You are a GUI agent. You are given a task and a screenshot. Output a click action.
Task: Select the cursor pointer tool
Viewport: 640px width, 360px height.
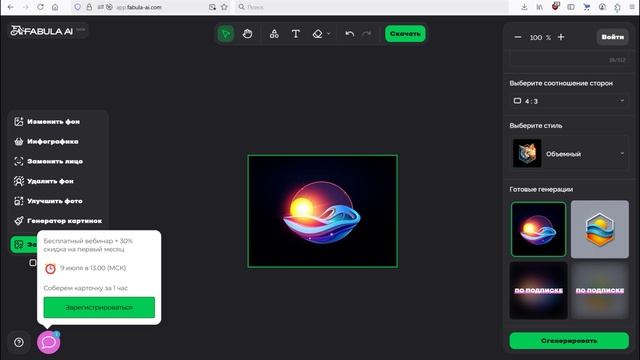pos(226,34)
